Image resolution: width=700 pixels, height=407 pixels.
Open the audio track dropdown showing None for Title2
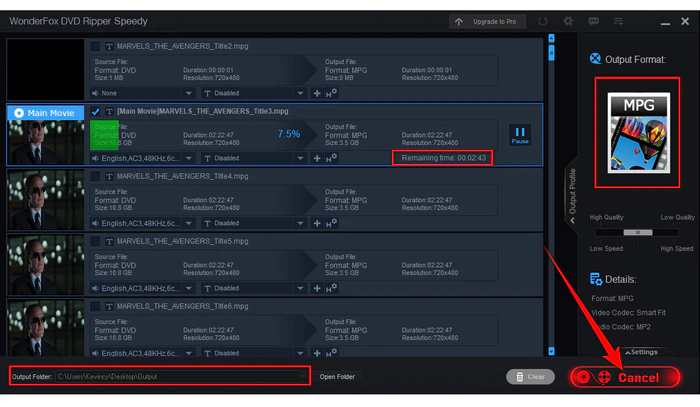tap(142, 93)
